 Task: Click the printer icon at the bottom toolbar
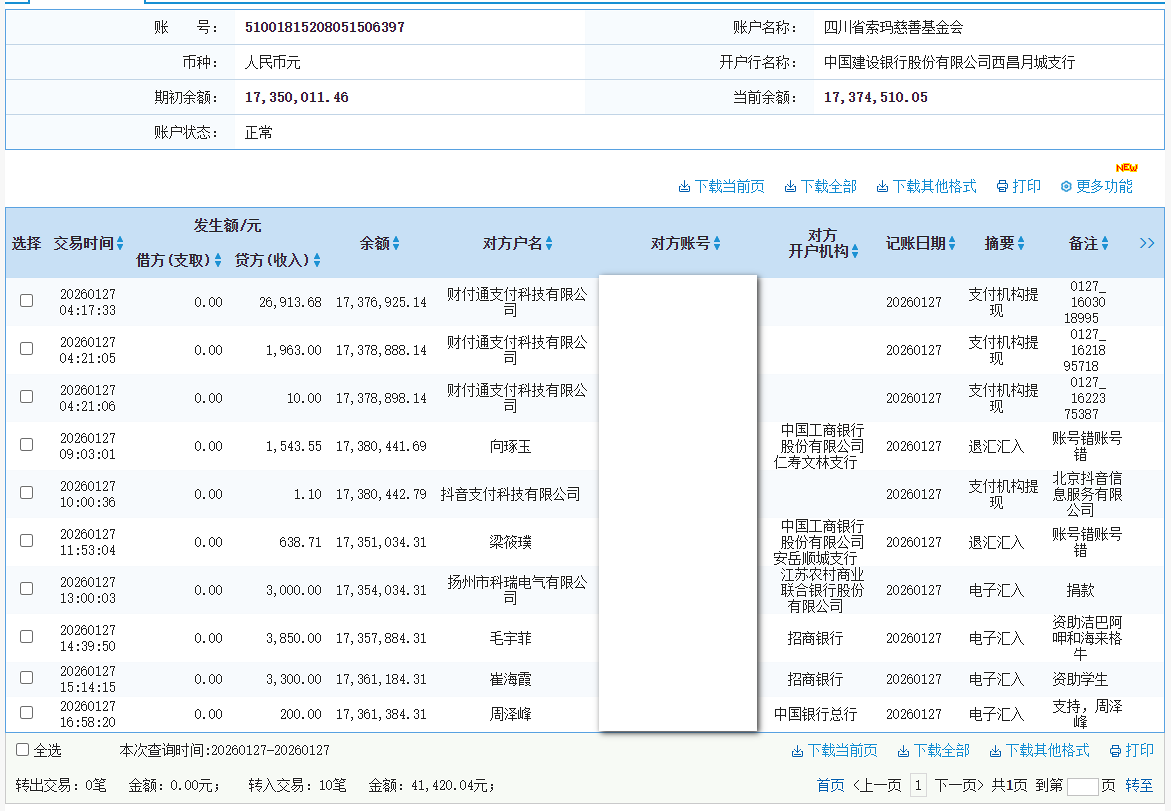point(1116,749)
